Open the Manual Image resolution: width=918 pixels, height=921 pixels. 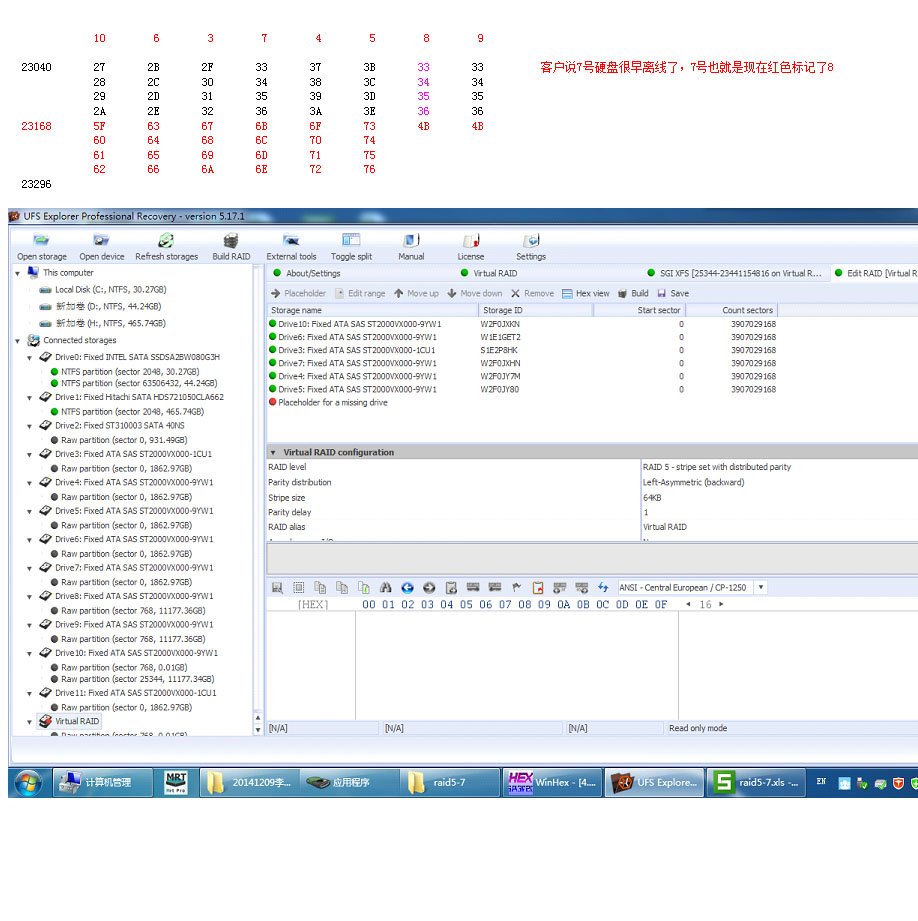[411, 247]
